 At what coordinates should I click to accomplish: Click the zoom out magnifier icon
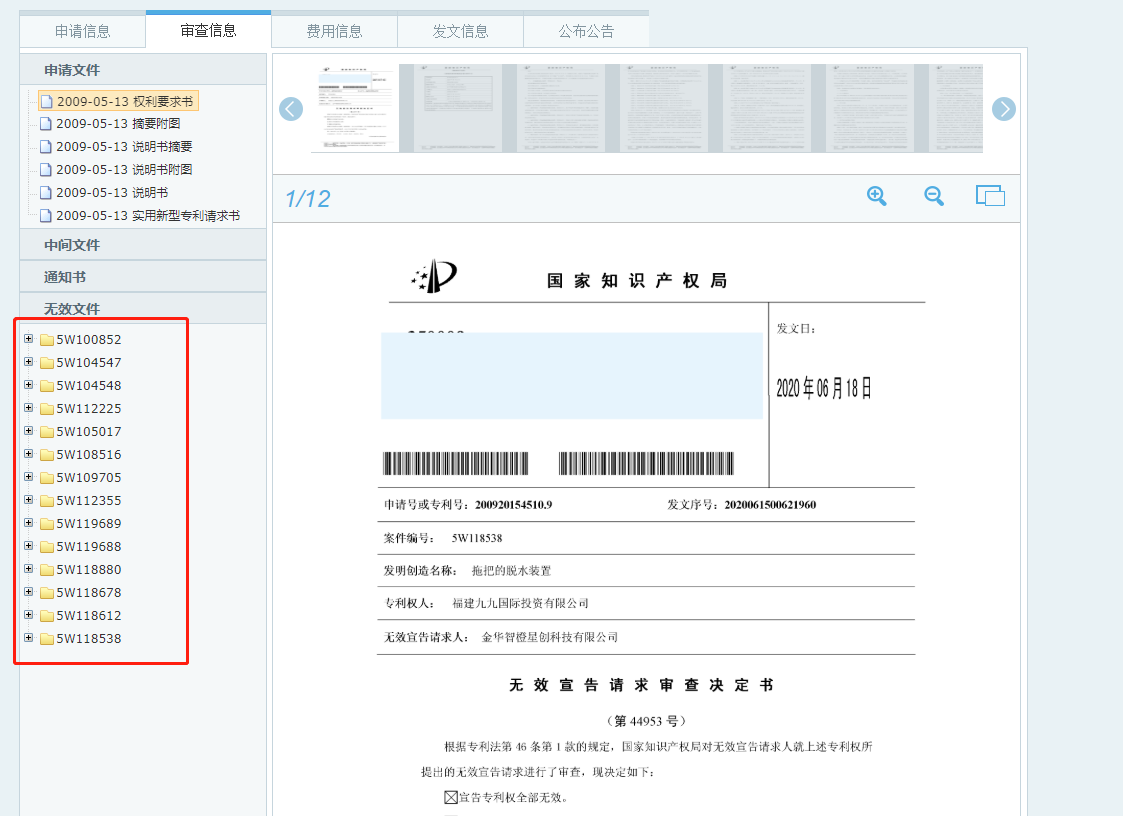pos(934,196)
